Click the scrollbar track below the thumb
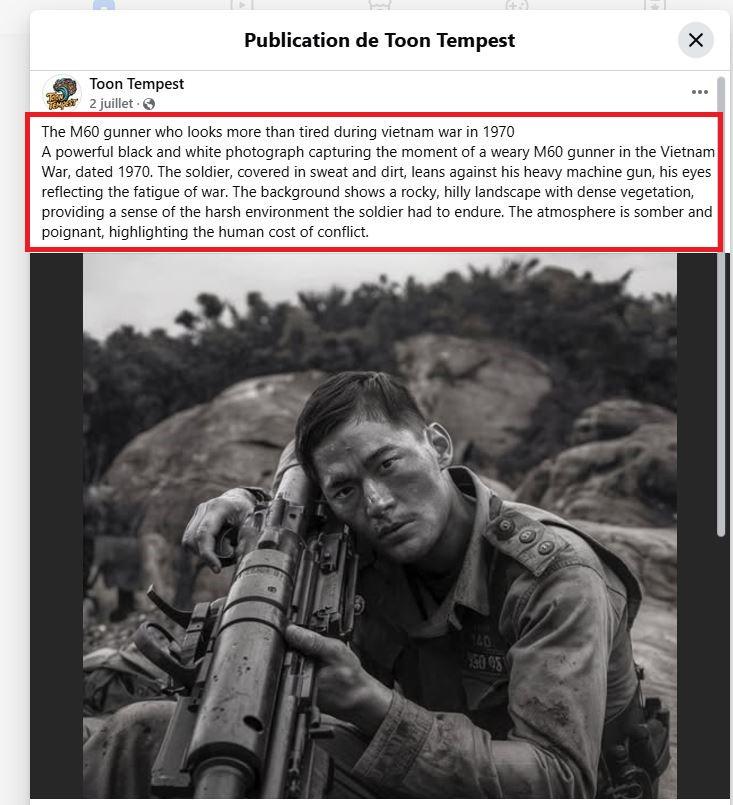Image resolution: width=733 pixels, height=805 pixels. click(721, 667)
